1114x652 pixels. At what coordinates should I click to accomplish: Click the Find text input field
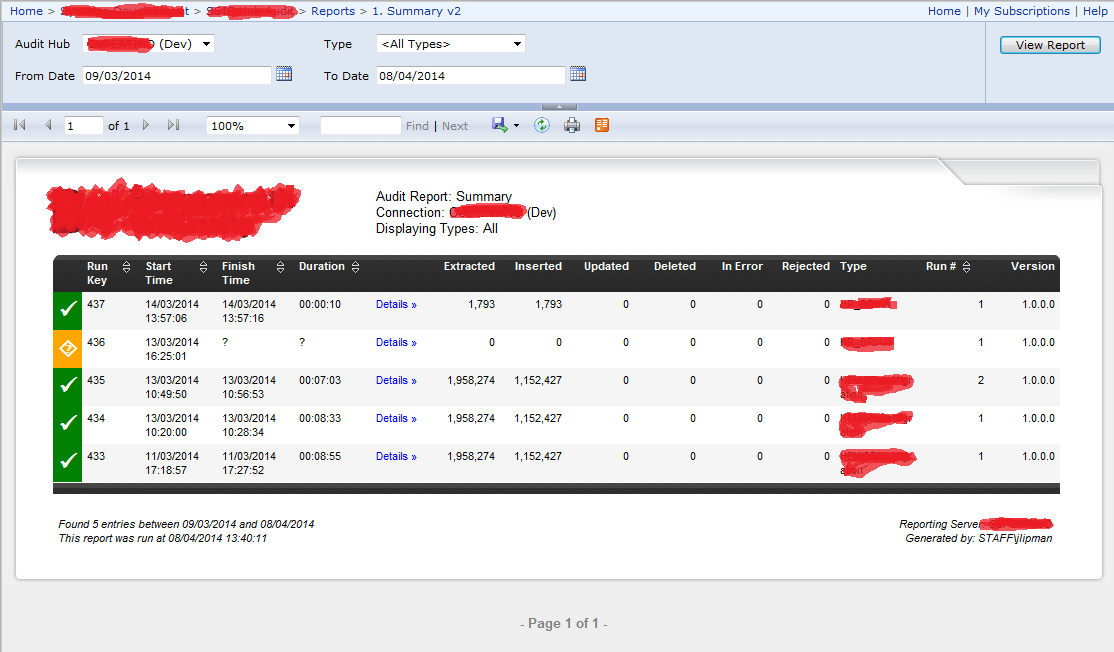[360, 126]
